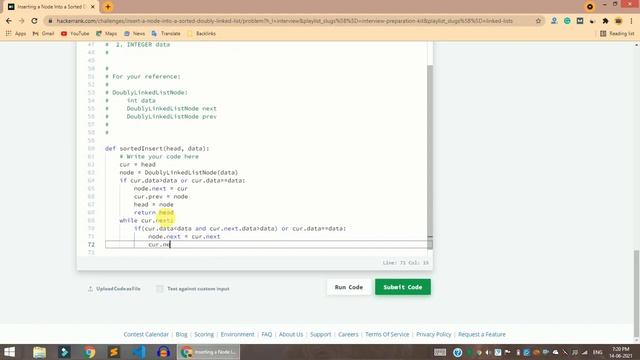Open the OneDrive cloud tray icon
Screen dimensions: 640x360
click(x=556, y=352)
